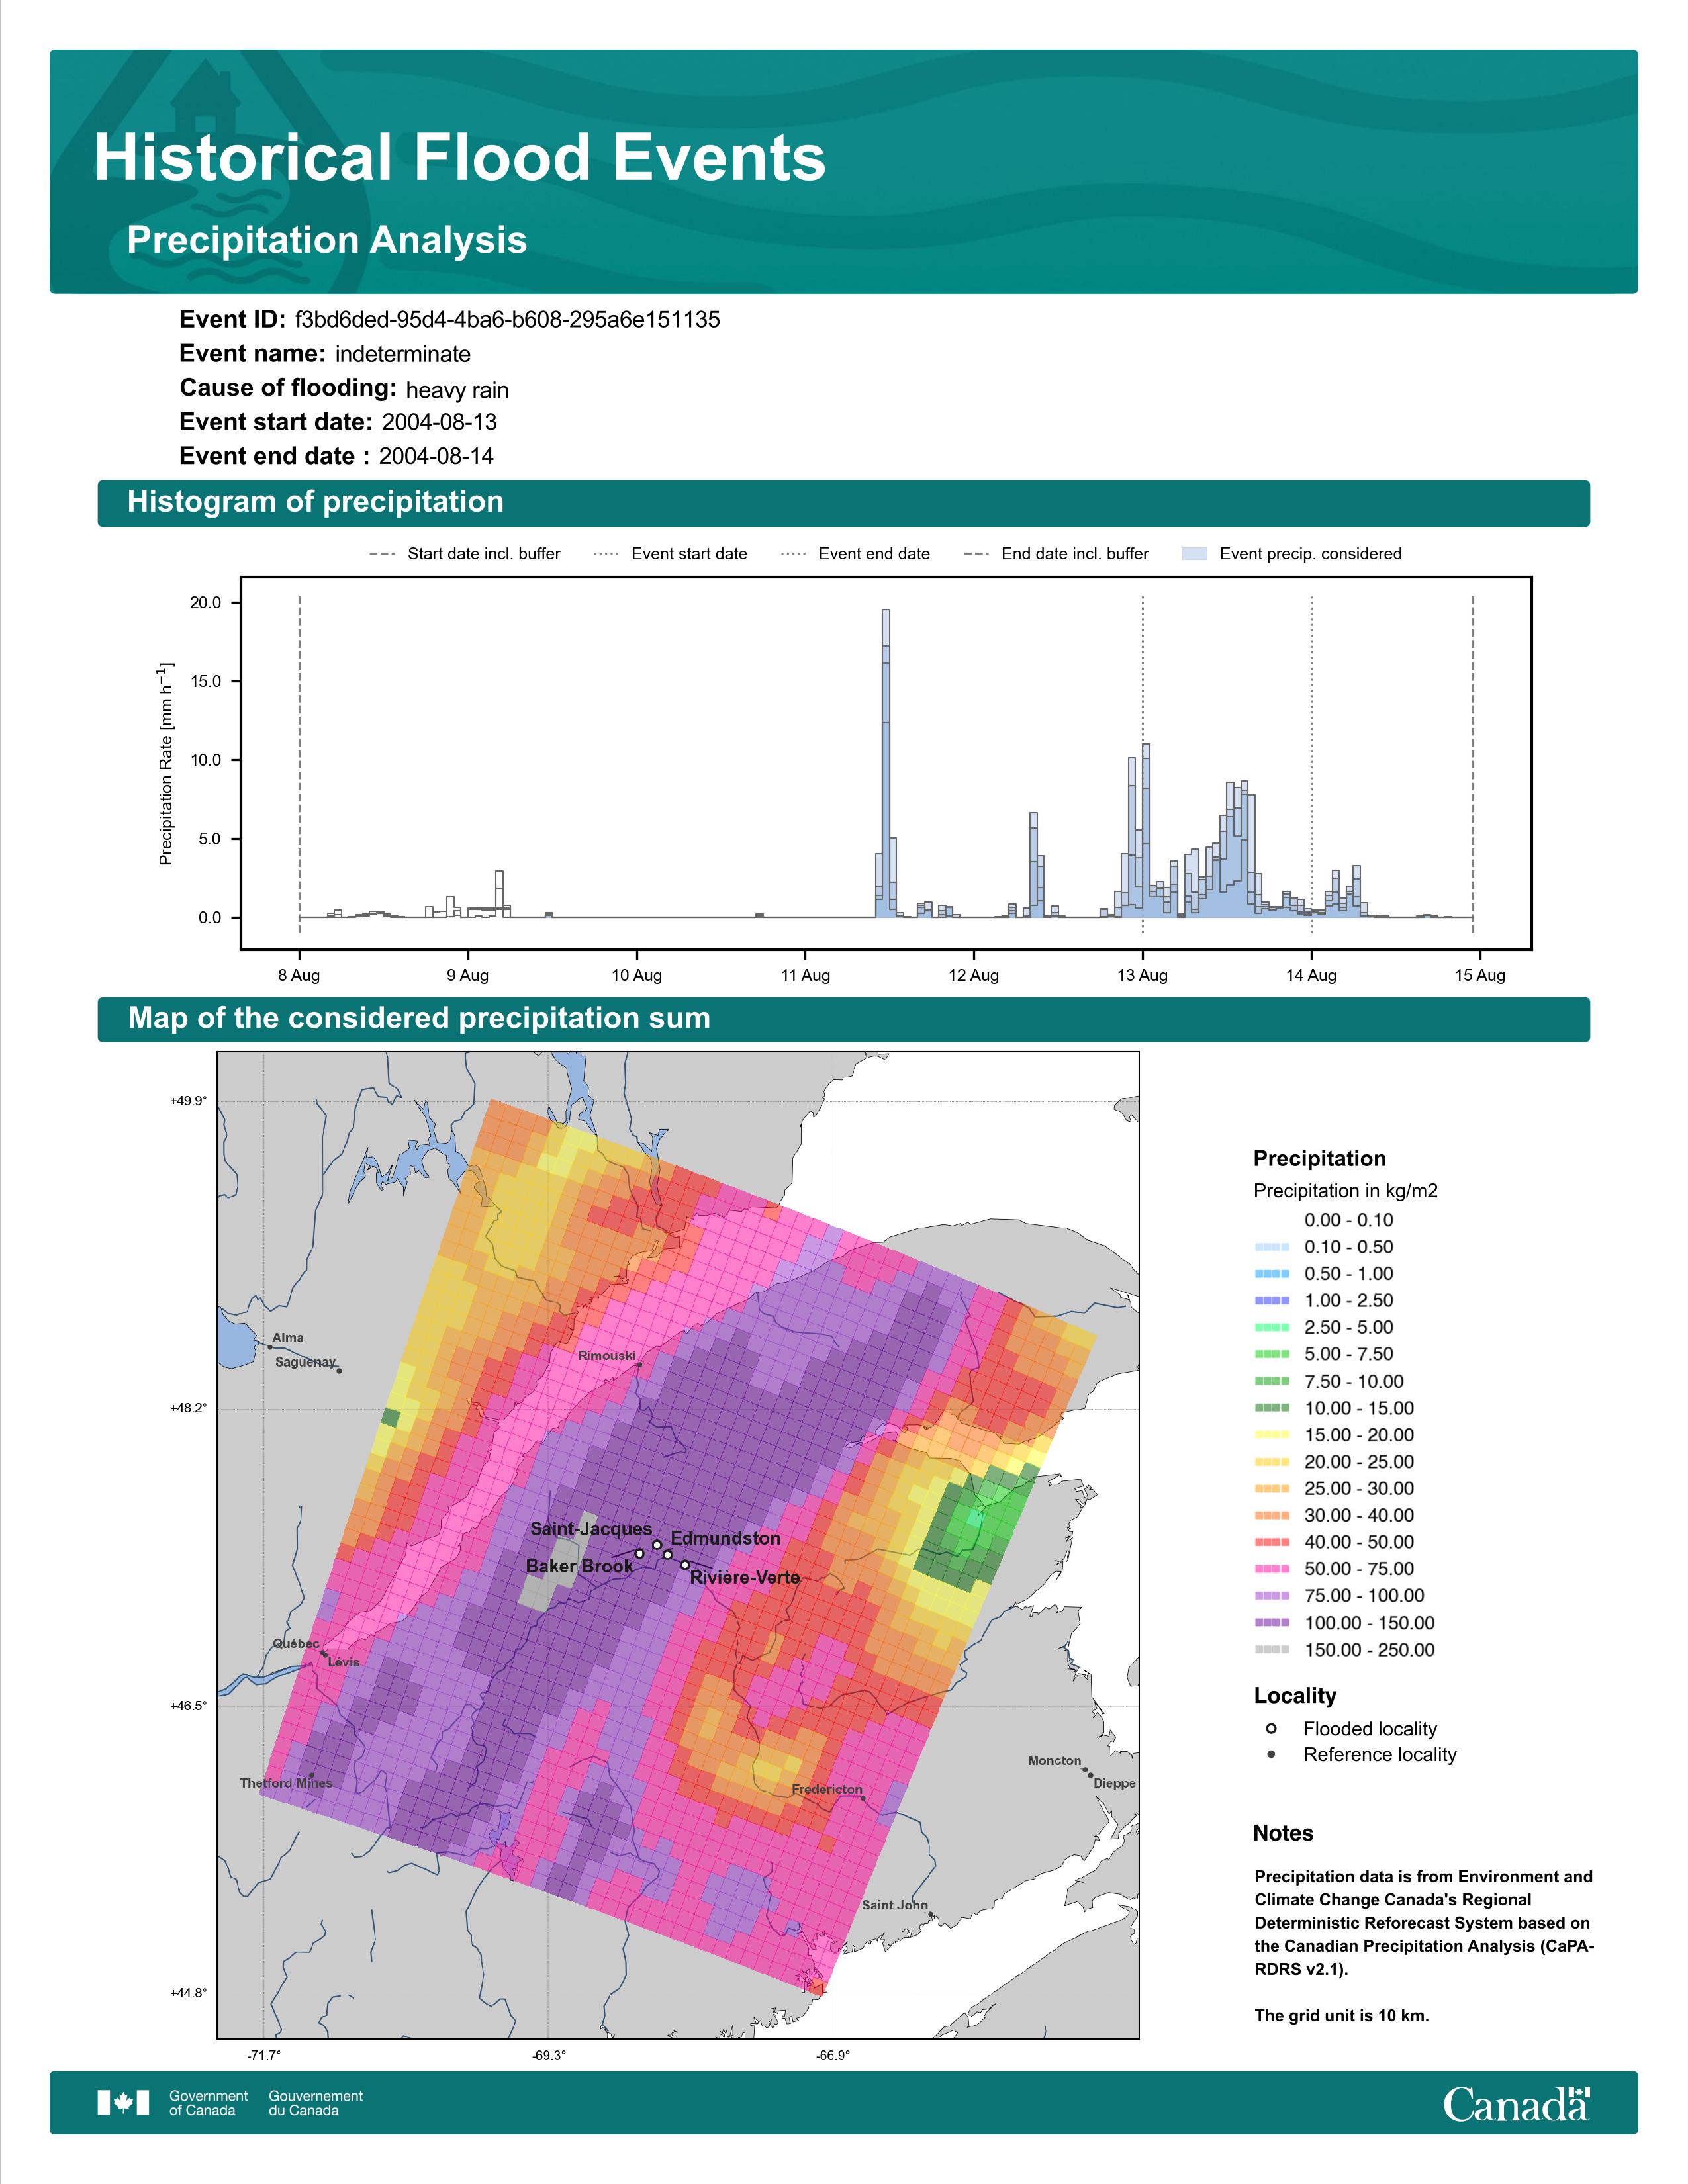
Task: Click Map of the considered precipitation sum heading
Action: pos(419,1018)
